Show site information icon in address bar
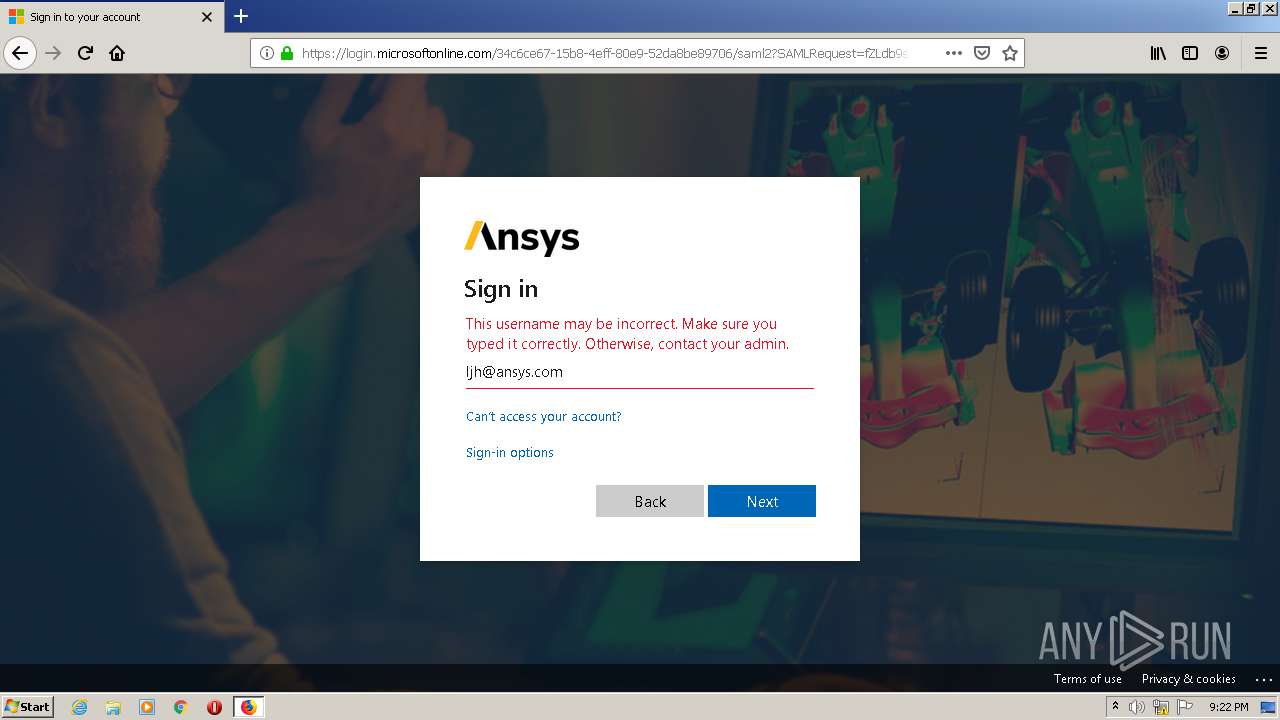Screen dimensions: 1280x720 pyautogui.click(x=267, y=53)
